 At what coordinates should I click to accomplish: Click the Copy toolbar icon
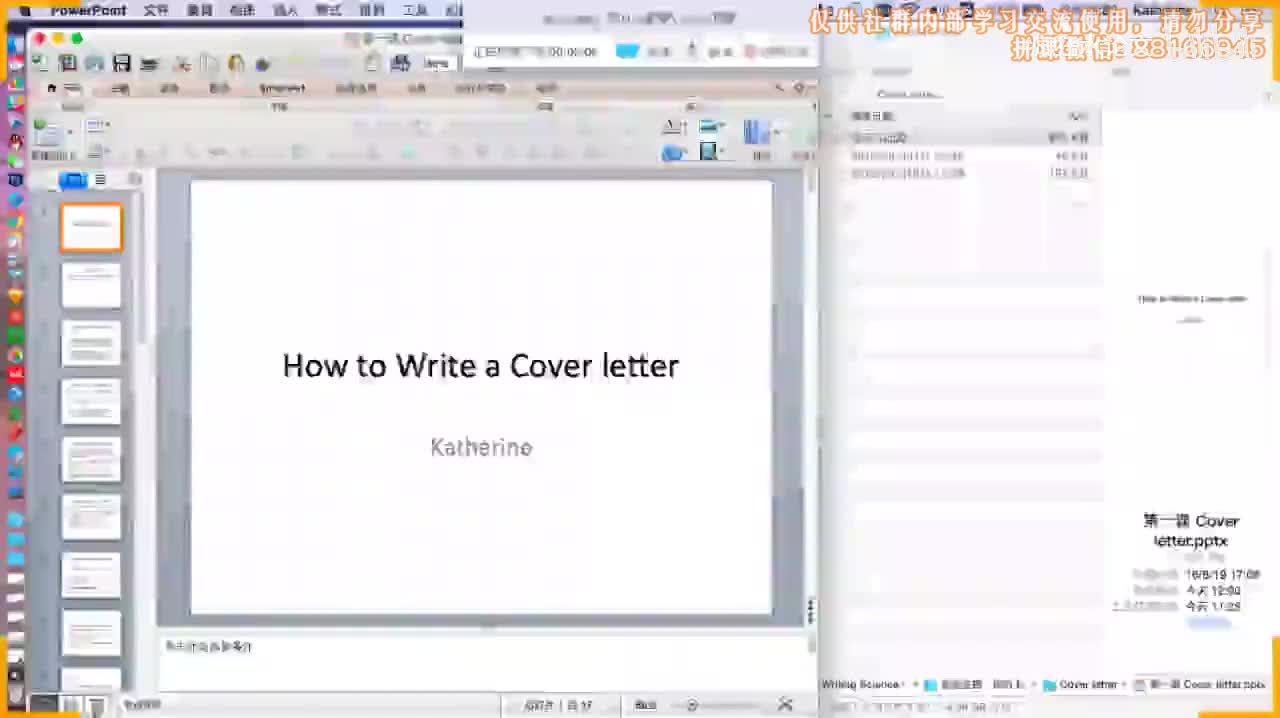click(209, 63)
